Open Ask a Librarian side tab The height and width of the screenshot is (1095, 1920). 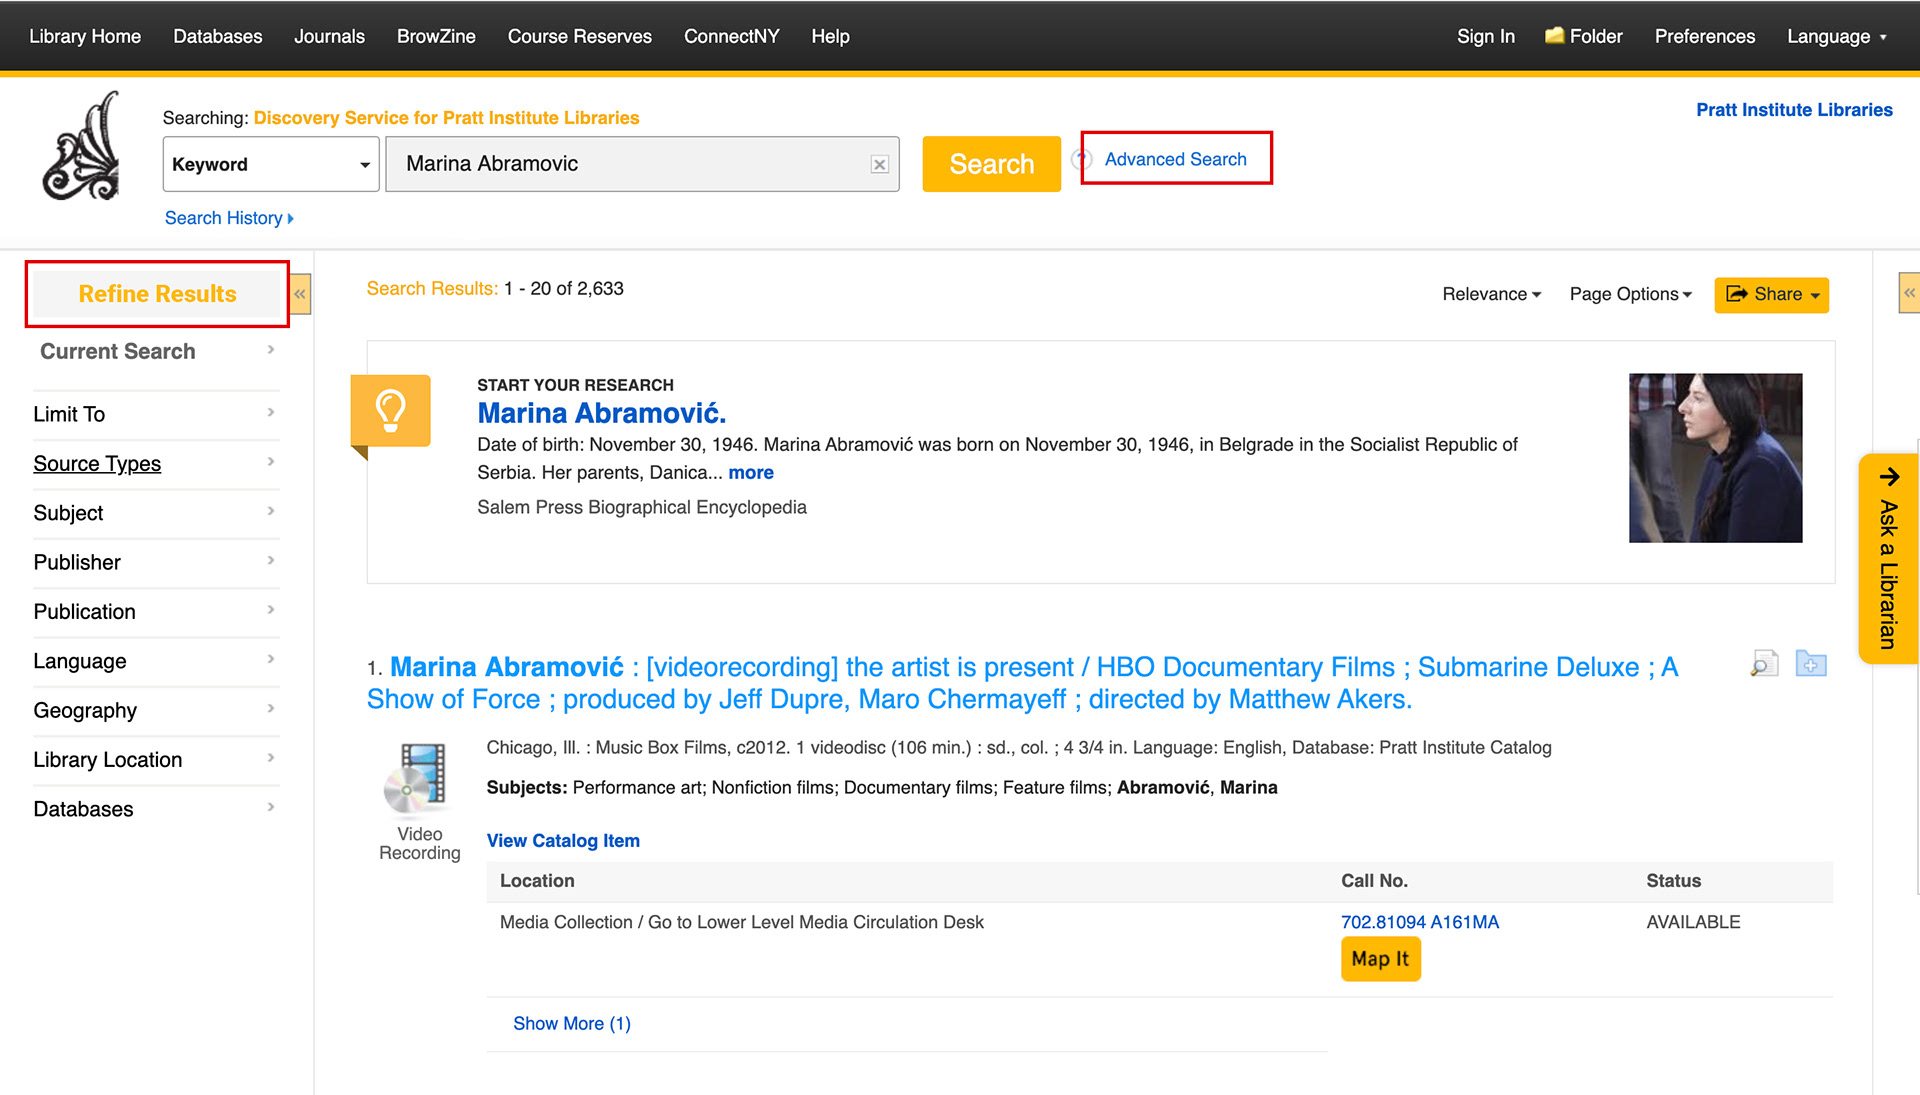[x=1888, y=559]
